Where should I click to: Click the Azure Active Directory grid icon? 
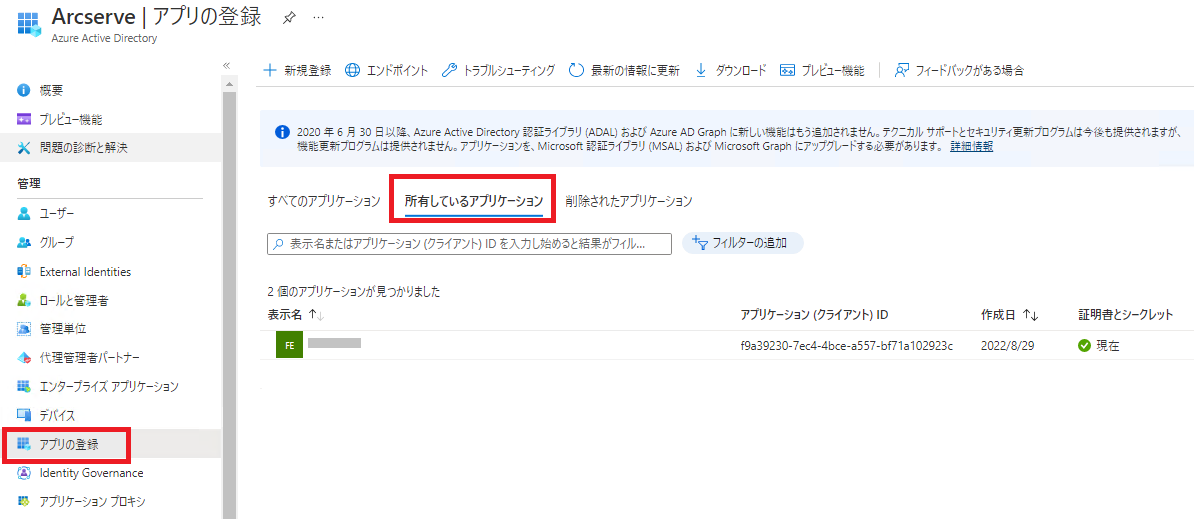tap(29, 24)
